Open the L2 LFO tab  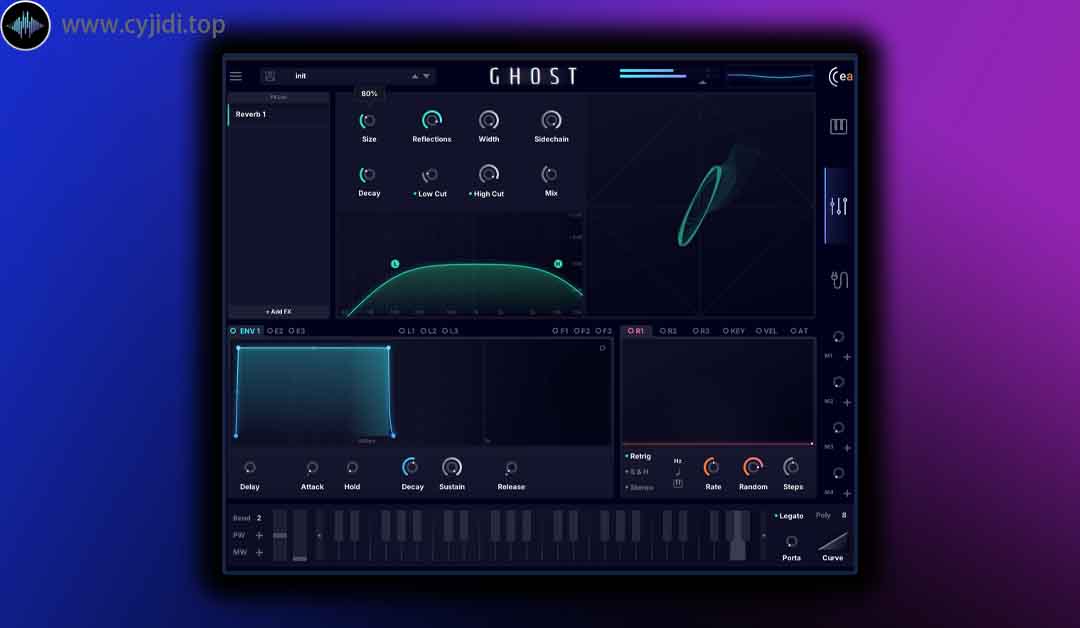(428, 331)
